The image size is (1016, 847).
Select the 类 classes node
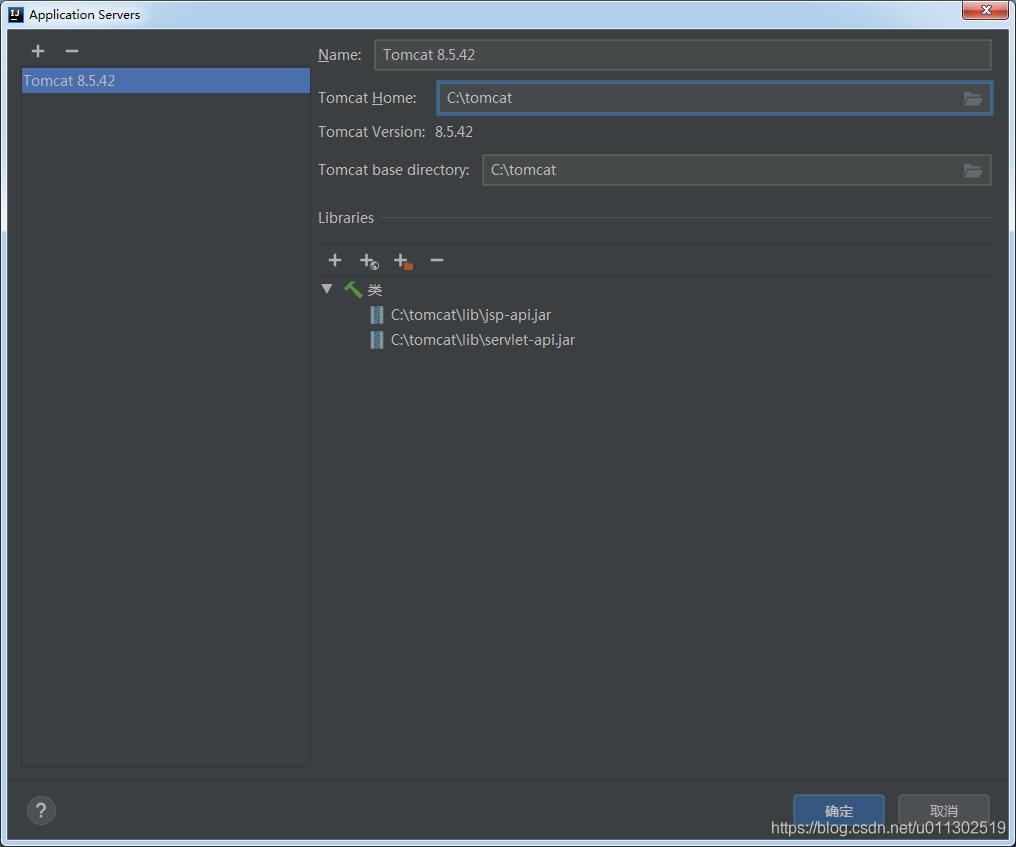(375, 290)
